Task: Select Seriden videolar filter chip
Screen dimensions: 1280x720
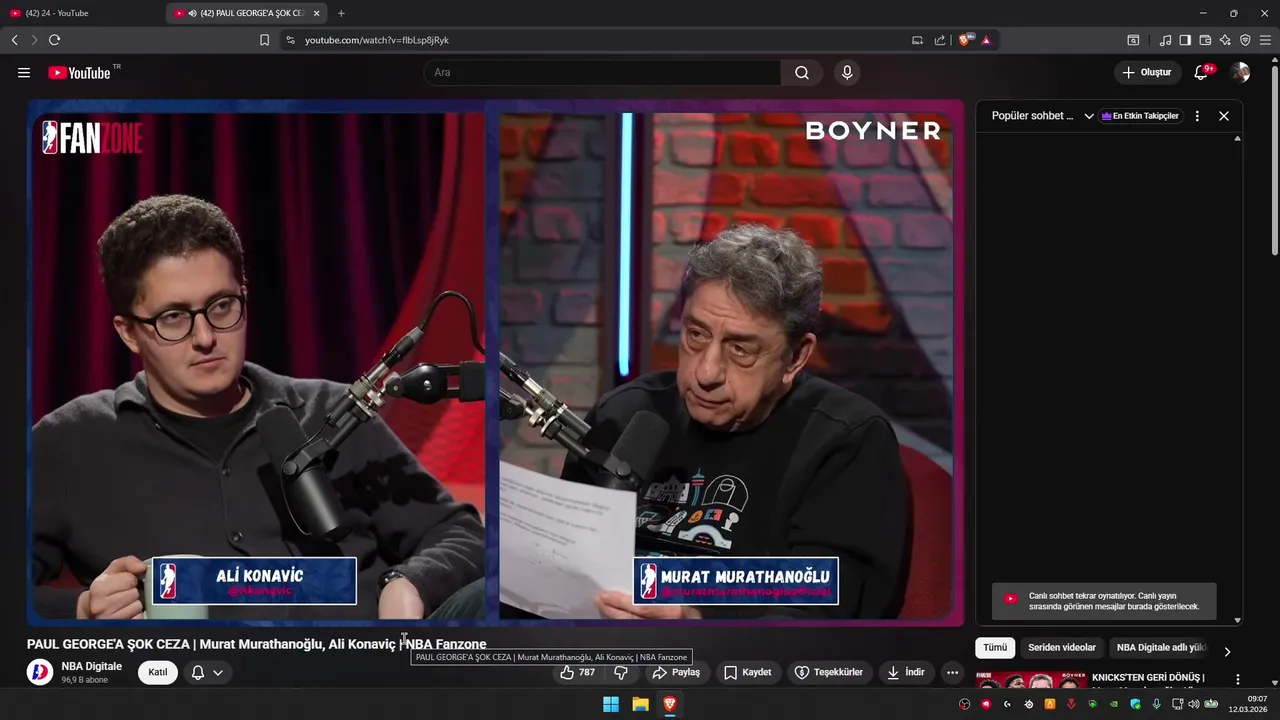Action: pyautogui.click(x=1063, y=647)
